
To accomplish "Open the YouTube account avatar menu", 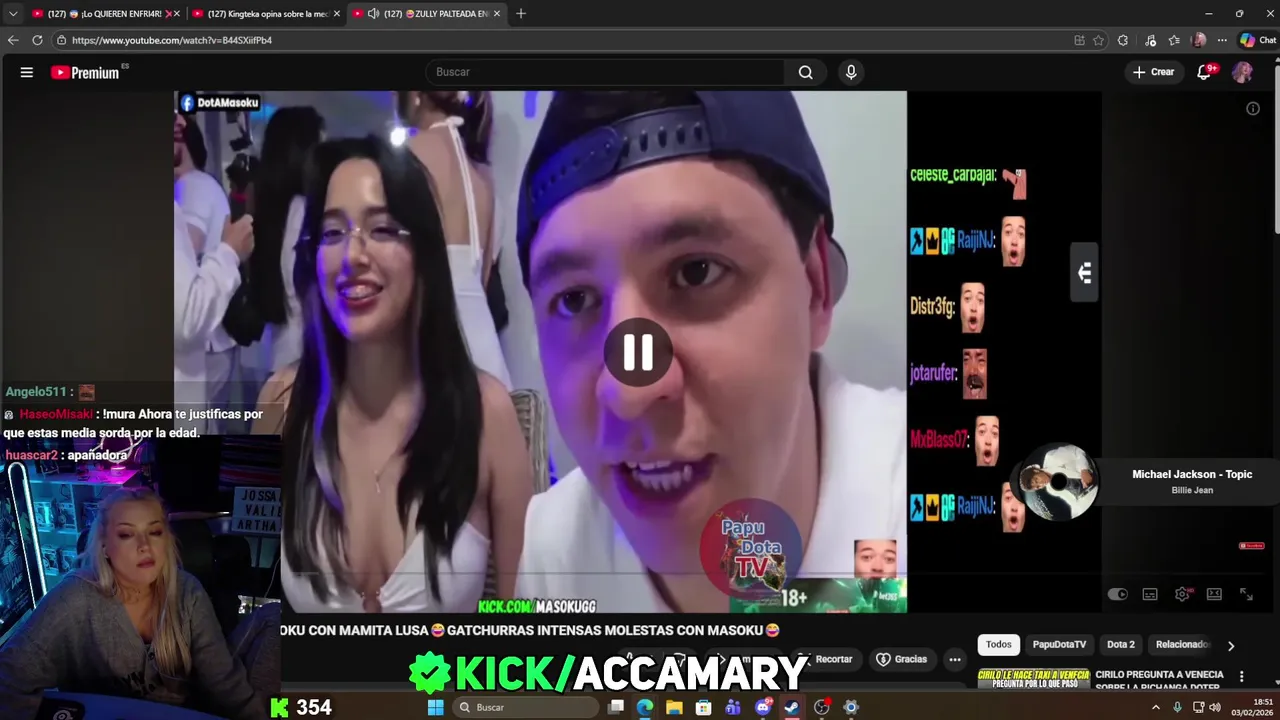I will [1242, 72].
